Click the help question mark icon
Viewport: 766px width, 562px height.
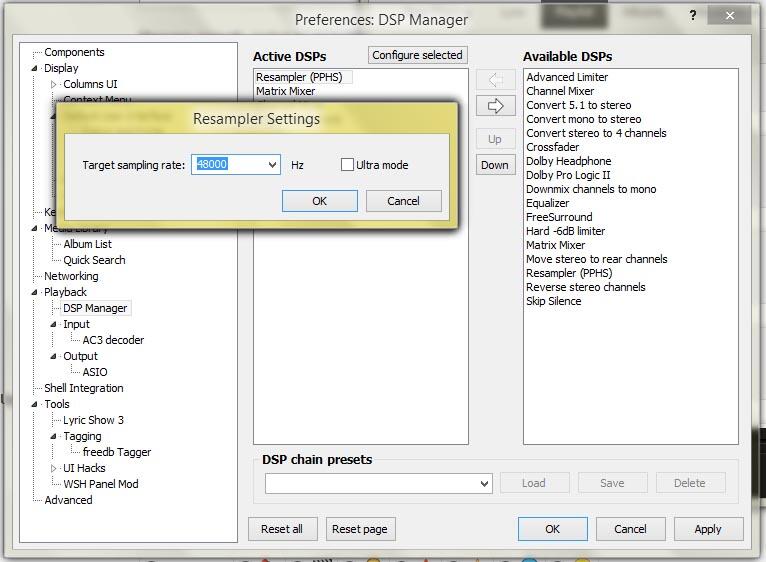[694, 16]
